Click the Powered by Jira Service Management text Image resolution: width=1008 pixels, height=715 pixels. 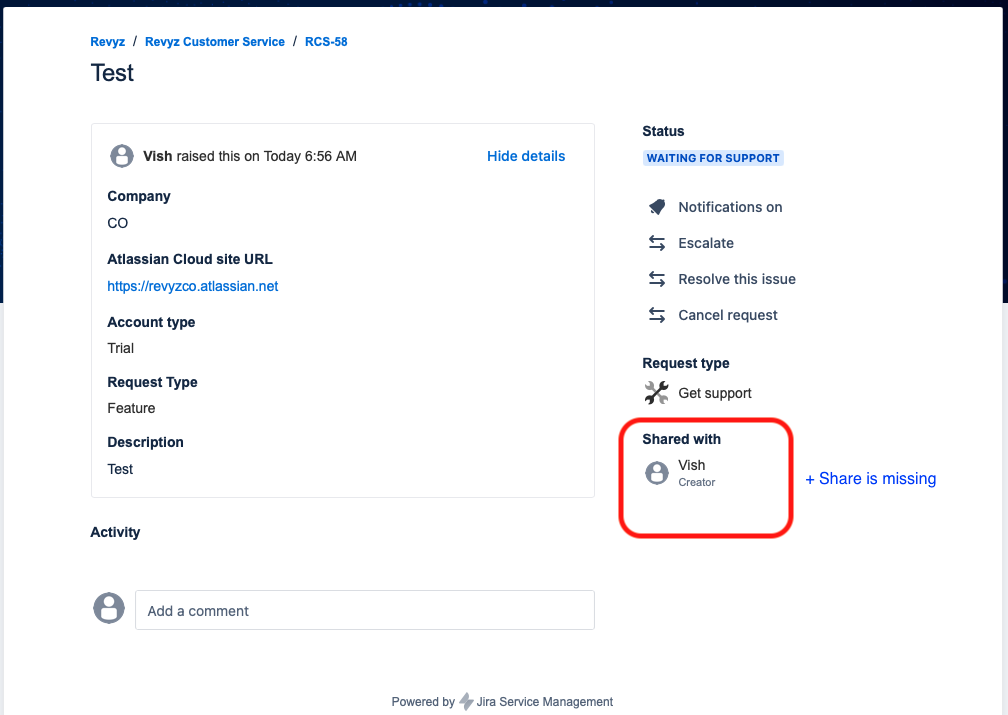(x=502, y=701)
